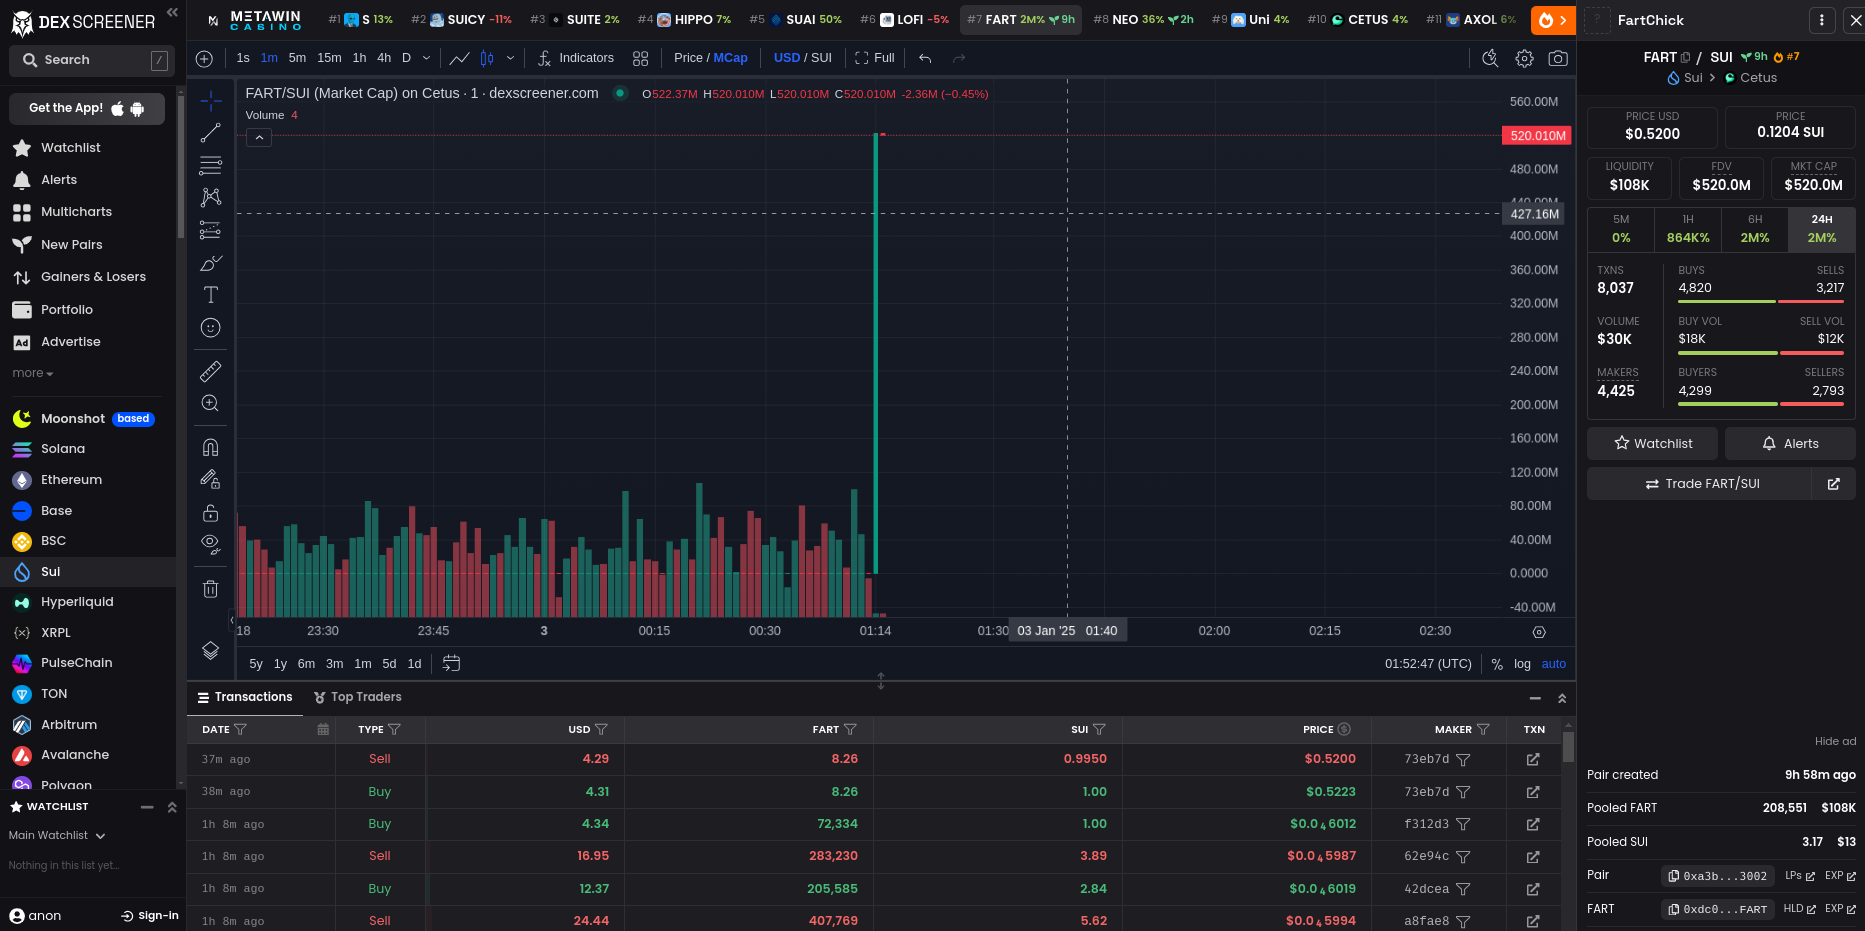The height and width of the screenshot is (931, 1865).
Task: Activate the zoom in tool
Action: [x=211, y=403]
